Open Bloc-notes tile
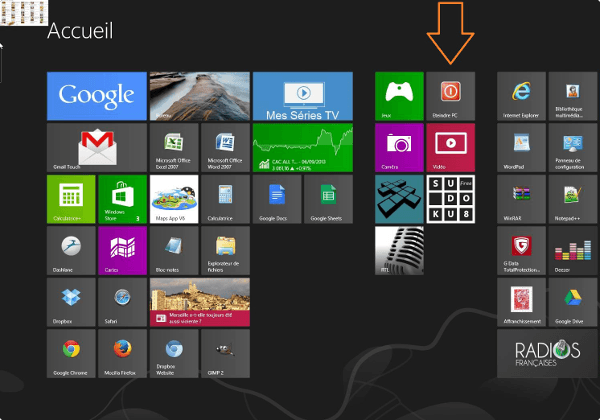 pos(174,251)
